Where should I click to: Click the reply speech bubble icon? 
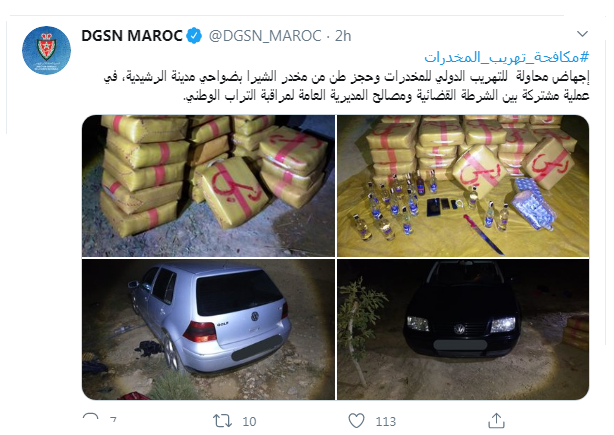pyautogui.click(x=91, y=420)
